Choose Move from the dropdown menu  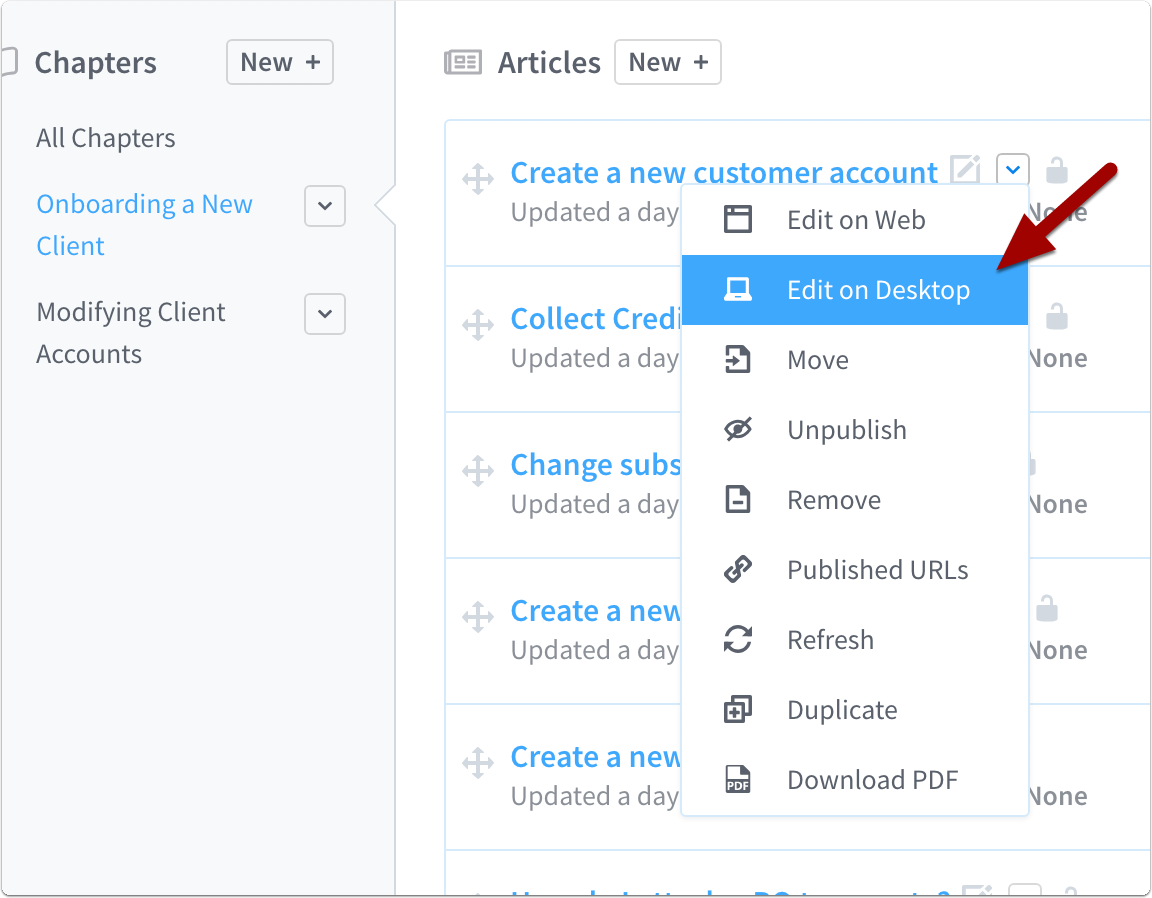click(x=854, y=360)
